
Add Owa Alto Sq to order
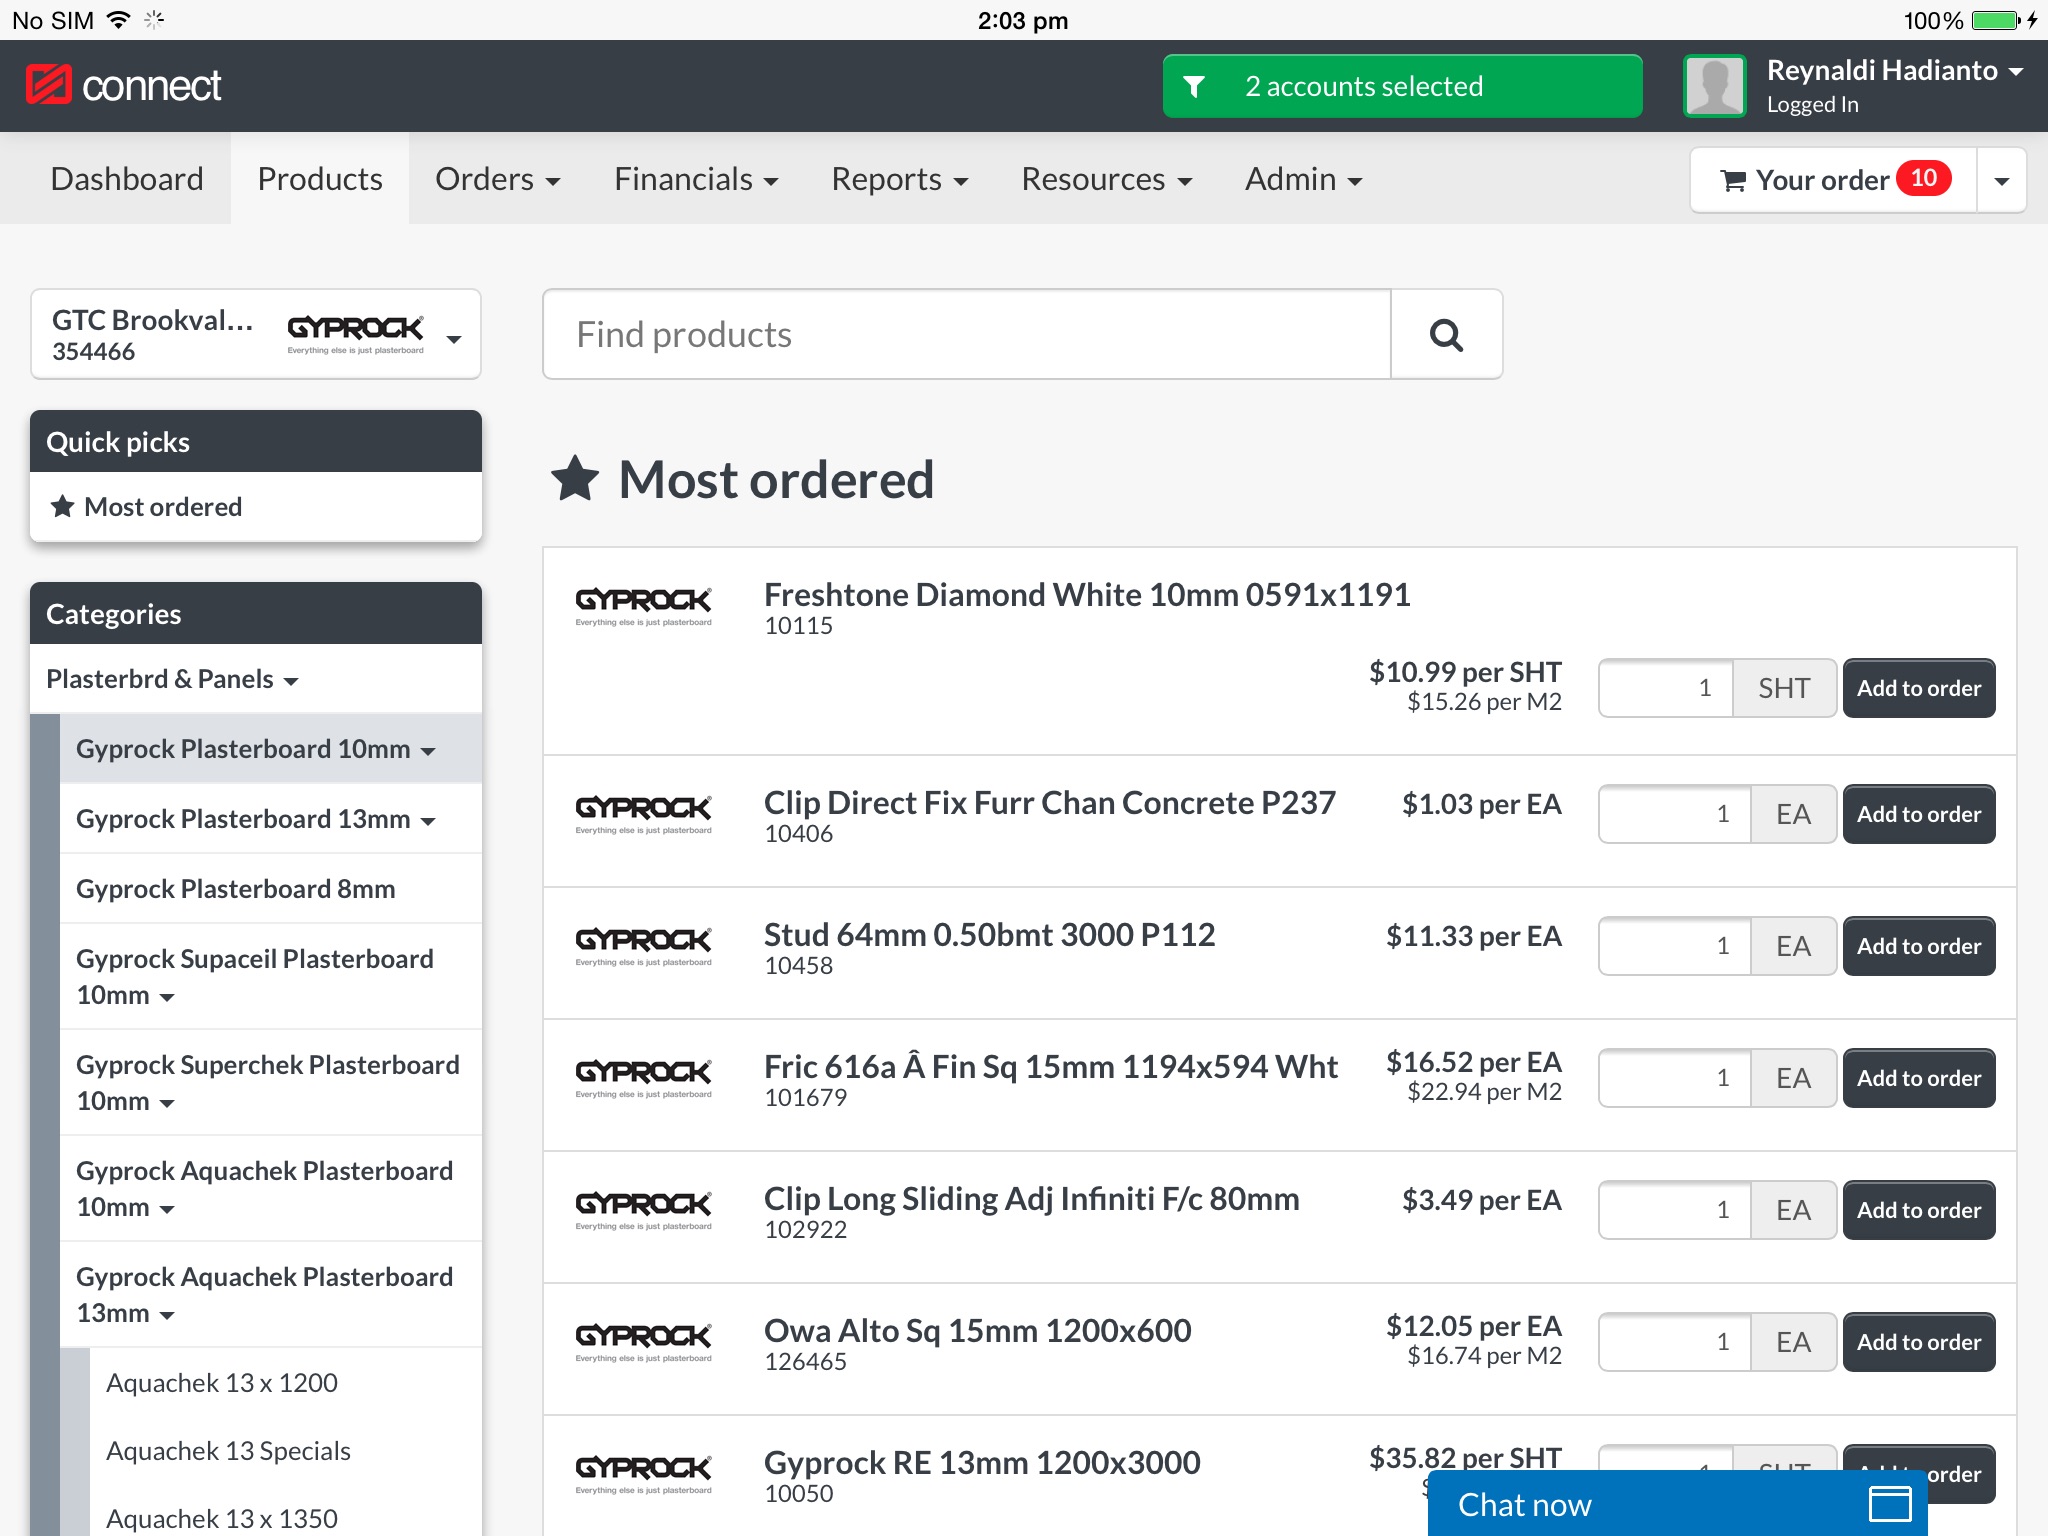tap(1919, 1342)
